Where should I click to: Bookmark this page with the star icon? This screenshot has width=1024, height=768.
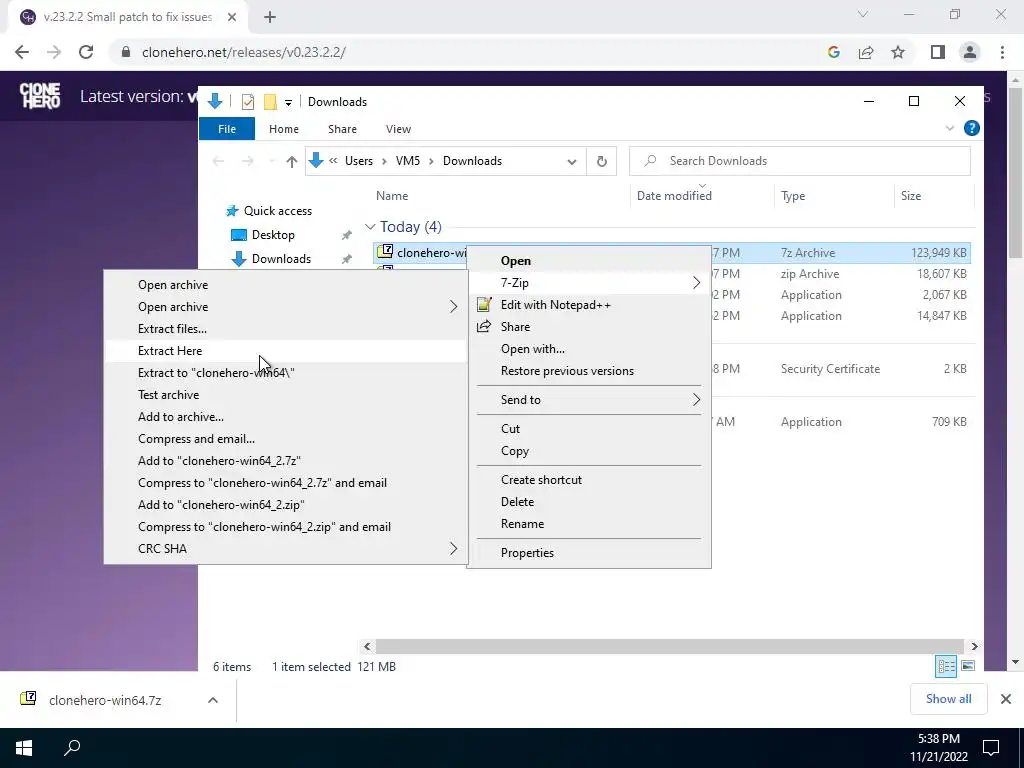[898, 52]
